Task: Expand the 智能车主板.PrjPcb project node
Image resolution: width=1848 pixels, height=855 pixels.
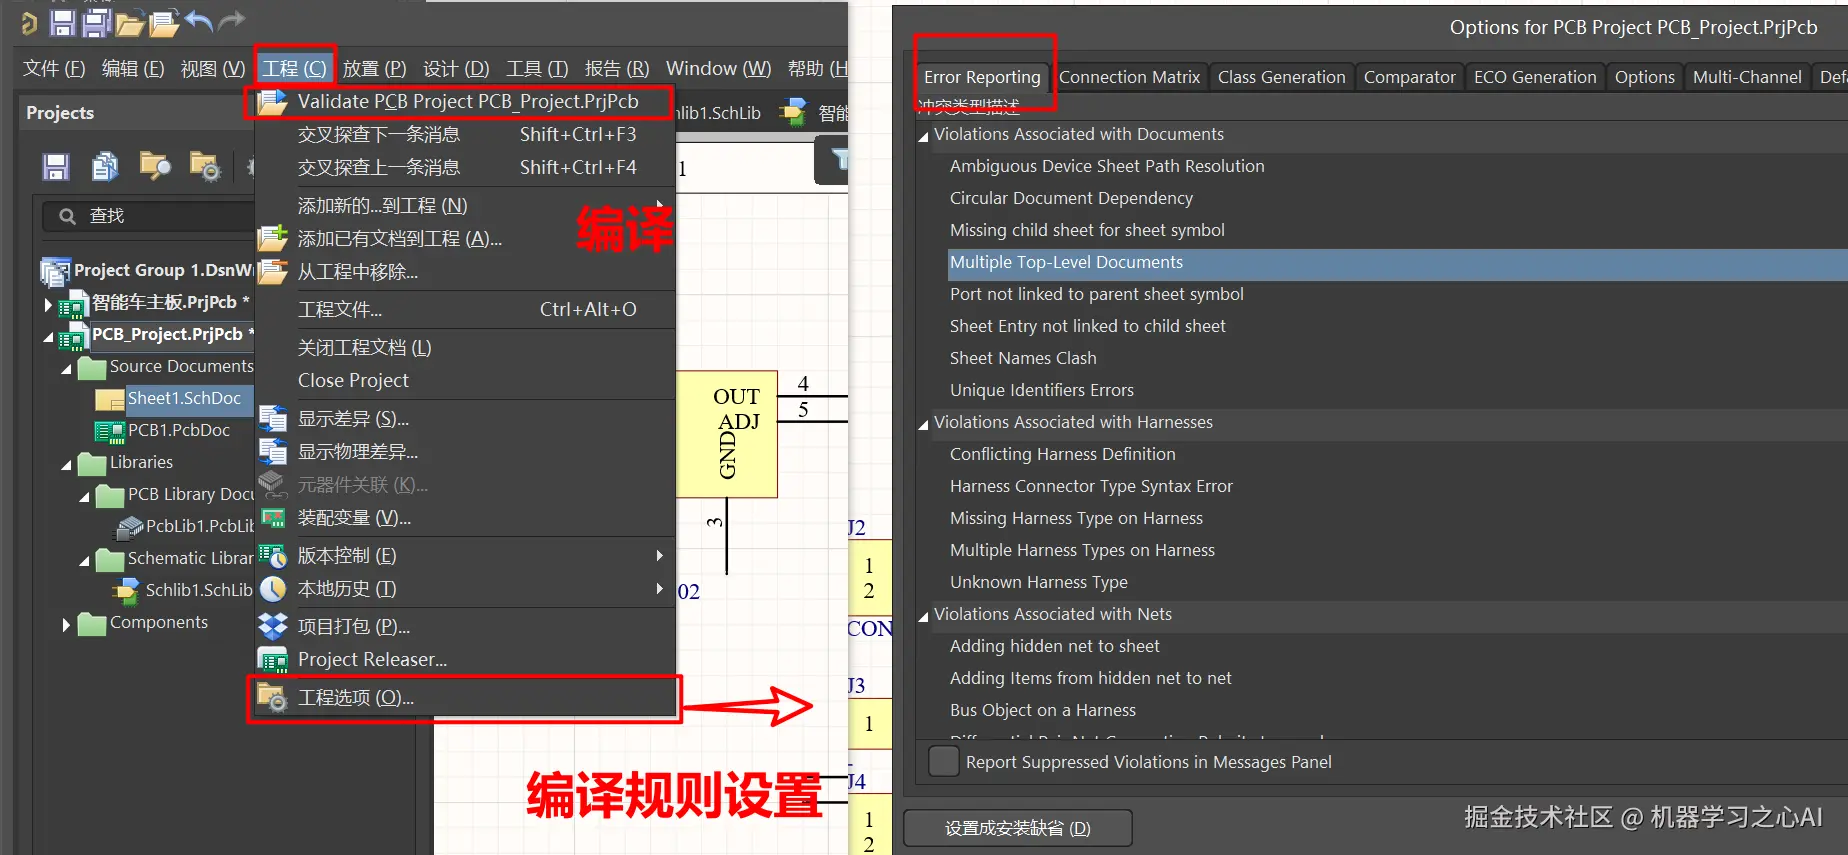Action: click(x=48, y=304)
